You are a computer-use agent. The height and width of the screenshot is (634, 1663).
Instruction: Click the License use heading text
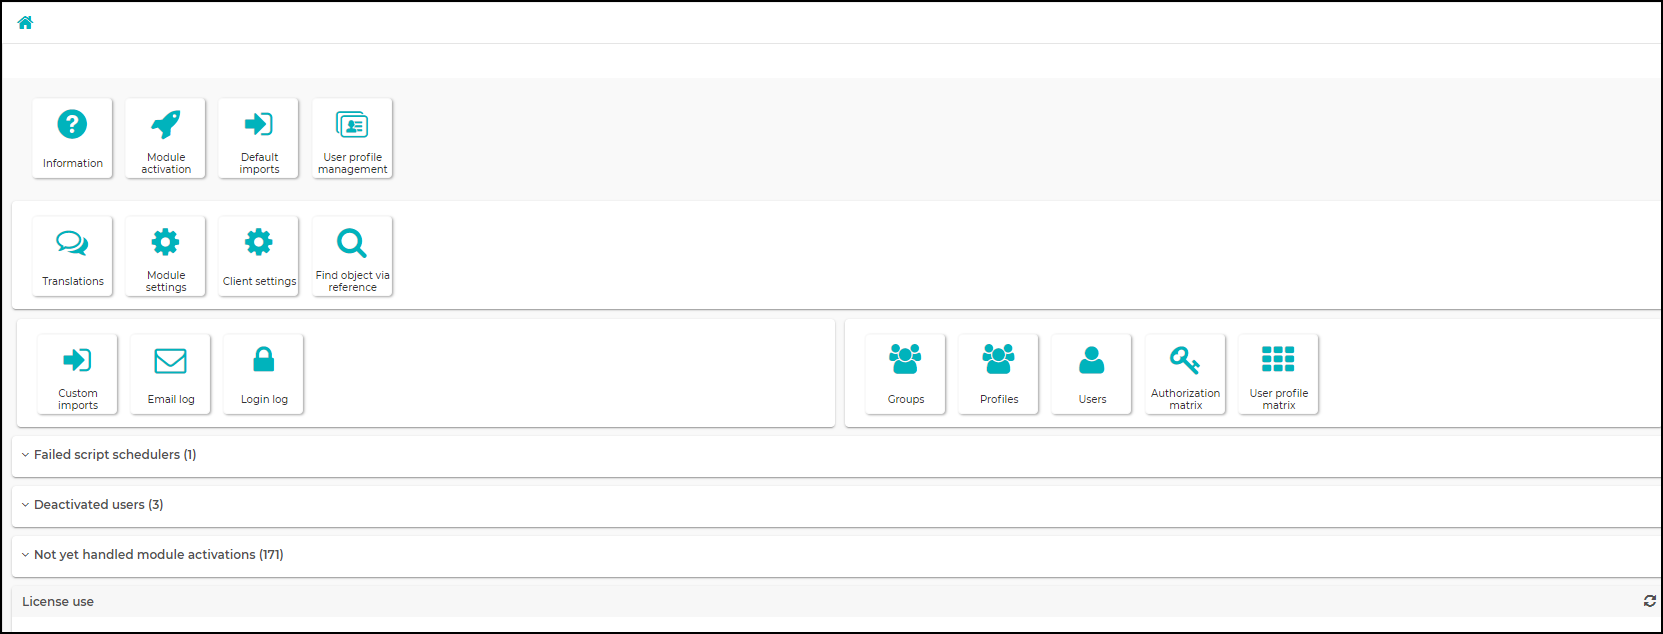point(58,602)
